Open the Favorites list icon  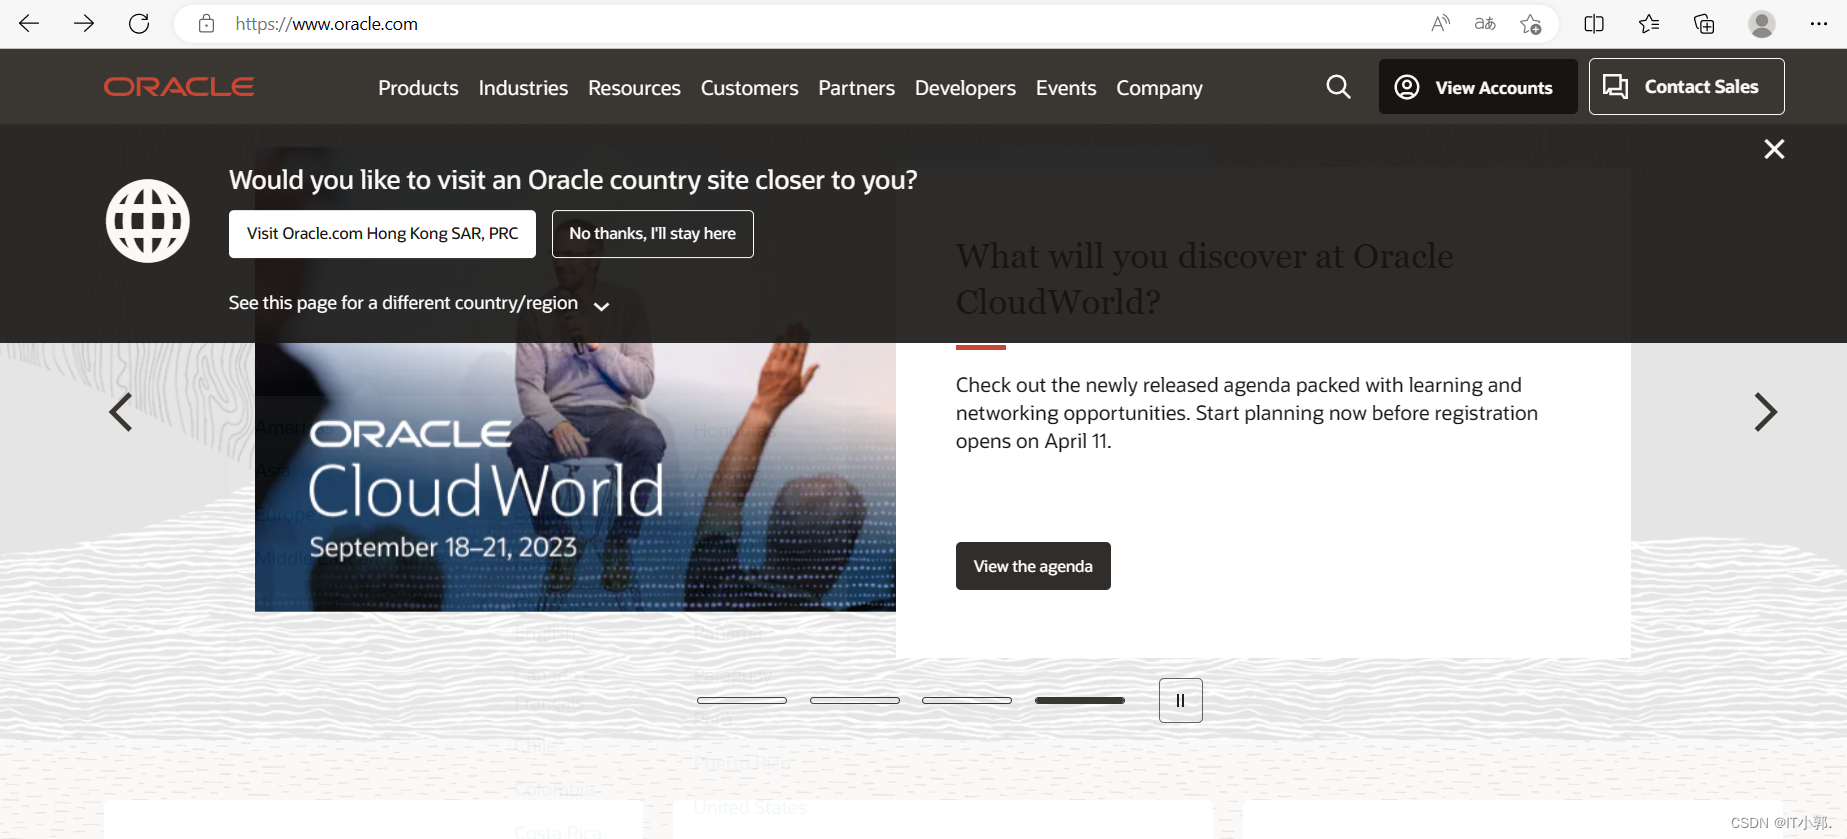click(x=1649, y=23)
